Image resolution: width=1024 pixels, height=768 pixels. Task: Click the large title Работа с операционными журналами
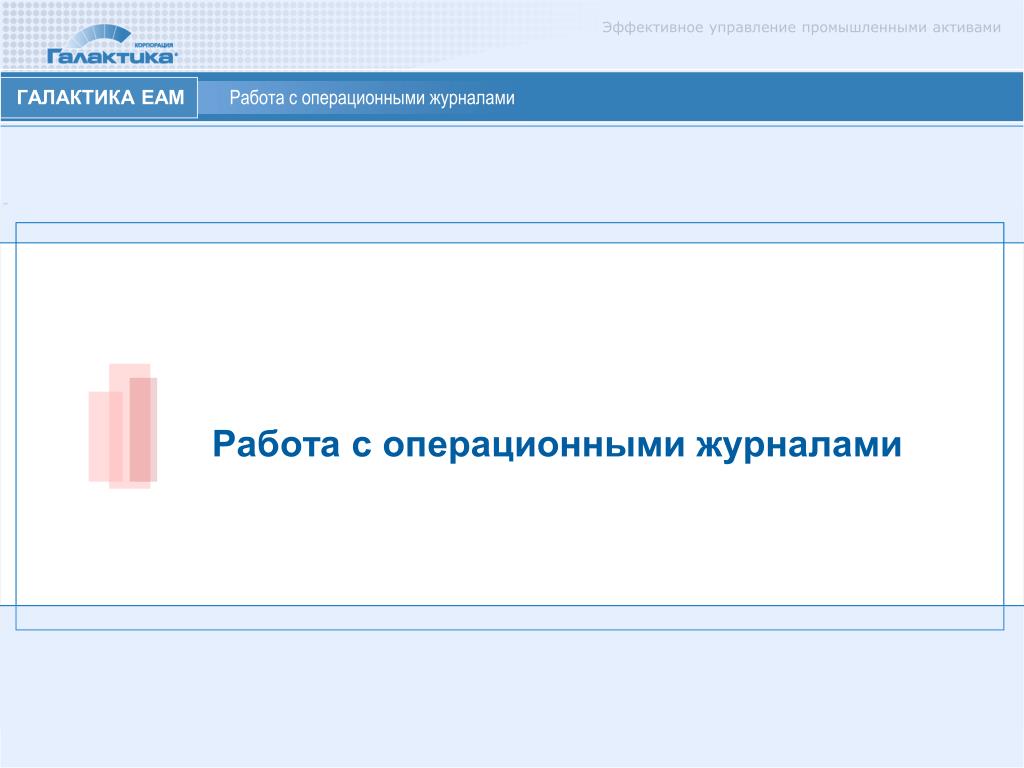pos(556,445)
